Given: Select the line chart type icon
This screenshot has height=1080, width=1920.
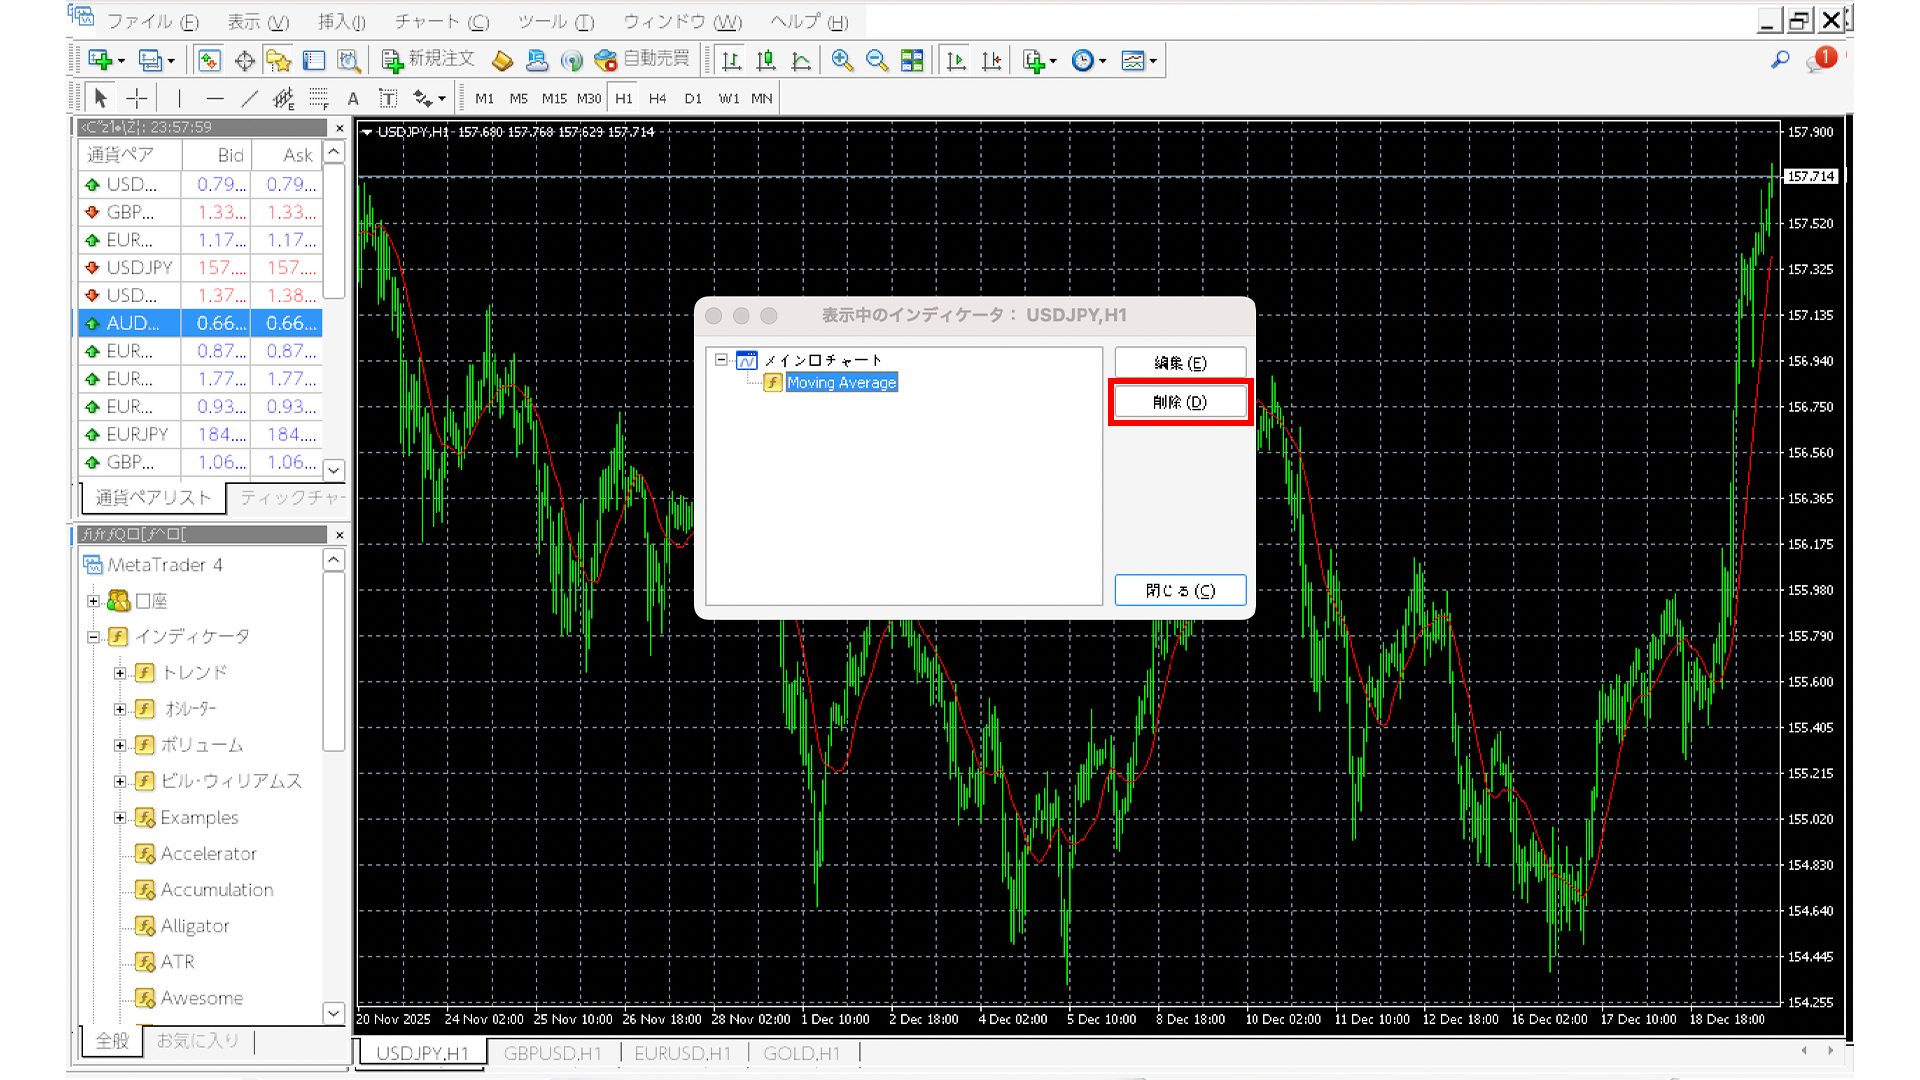Looking at the screenshot, I should pos(801,61).
